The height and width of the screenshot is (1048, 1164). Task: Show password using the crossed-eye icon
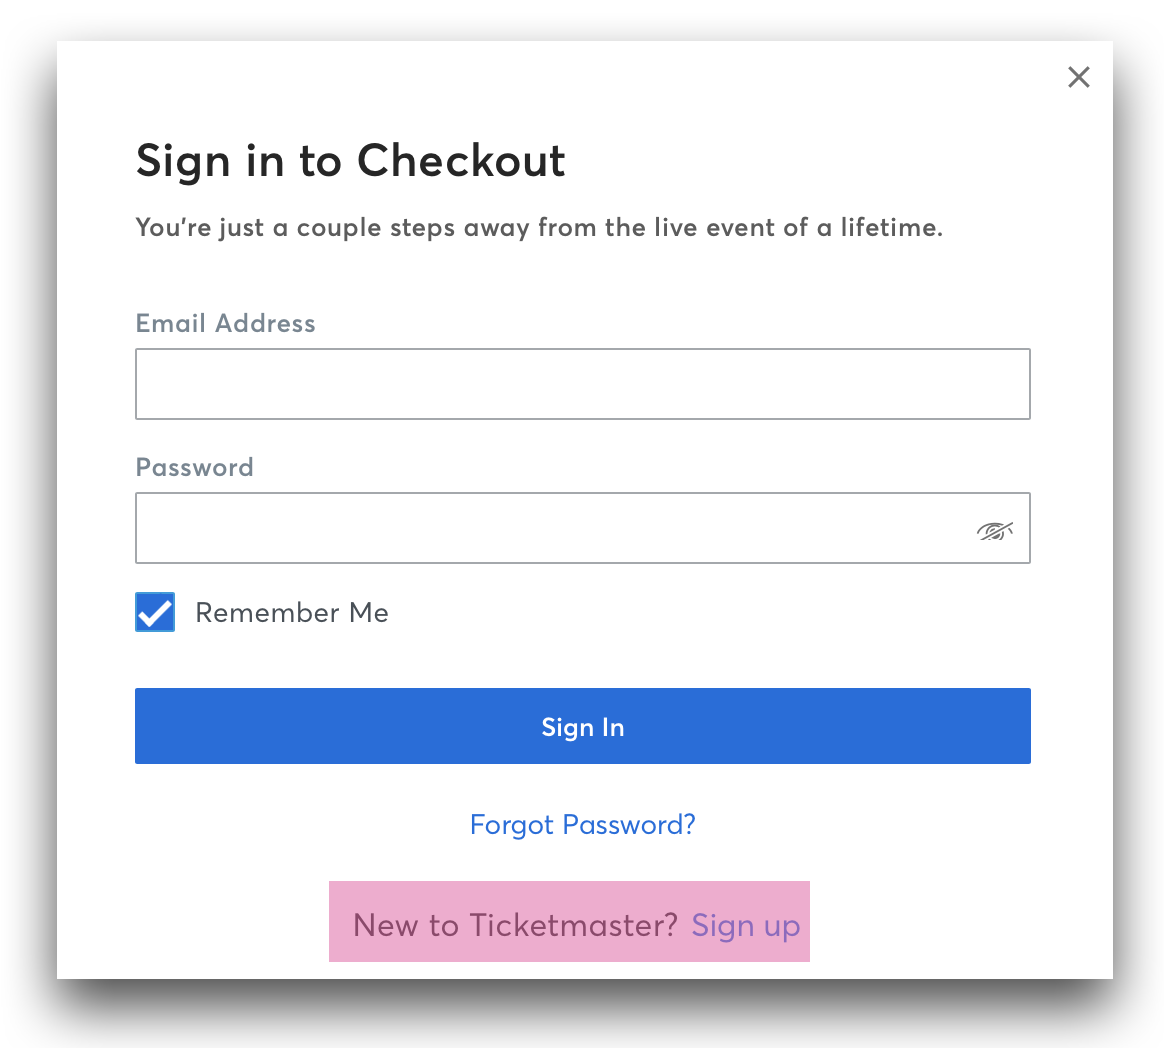994,531
